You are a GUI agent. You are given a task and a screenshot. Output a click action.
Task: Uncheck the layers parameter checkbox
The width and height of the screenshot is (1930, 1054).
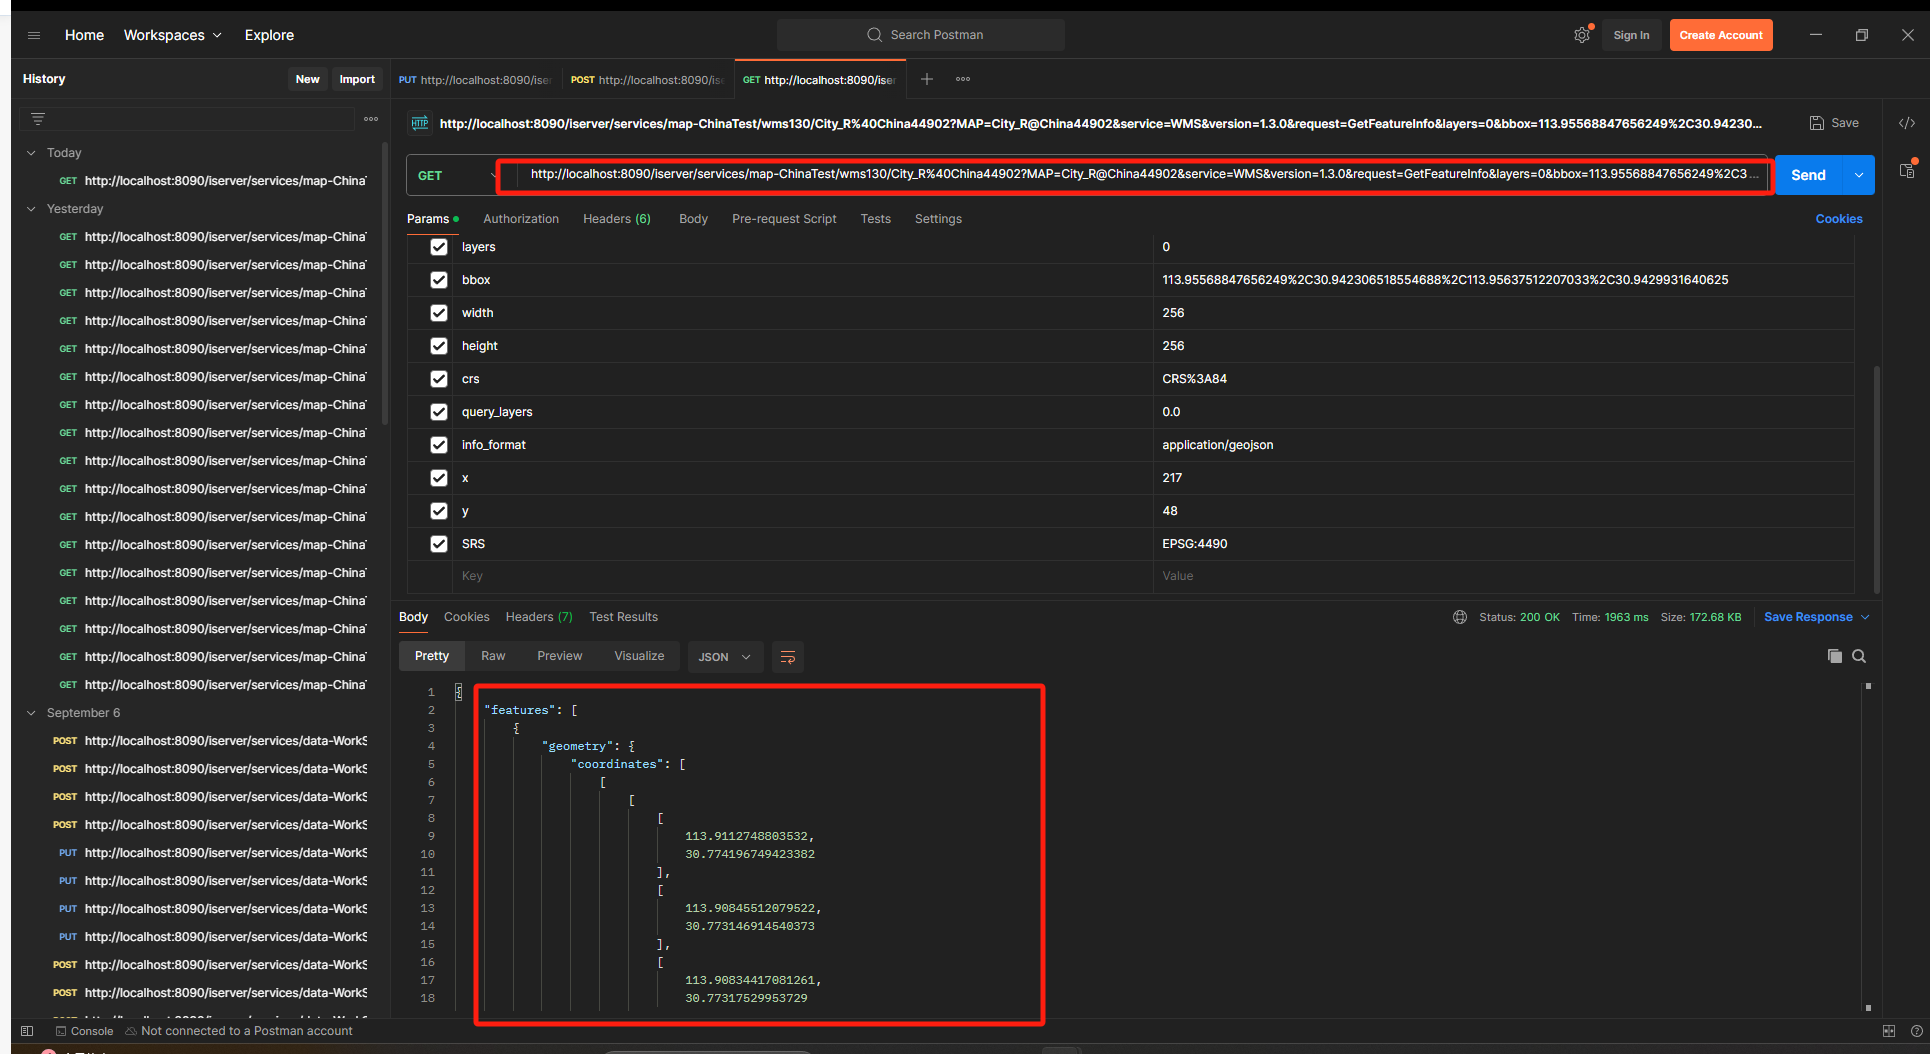pyautogui.click(x=439, y=247)
